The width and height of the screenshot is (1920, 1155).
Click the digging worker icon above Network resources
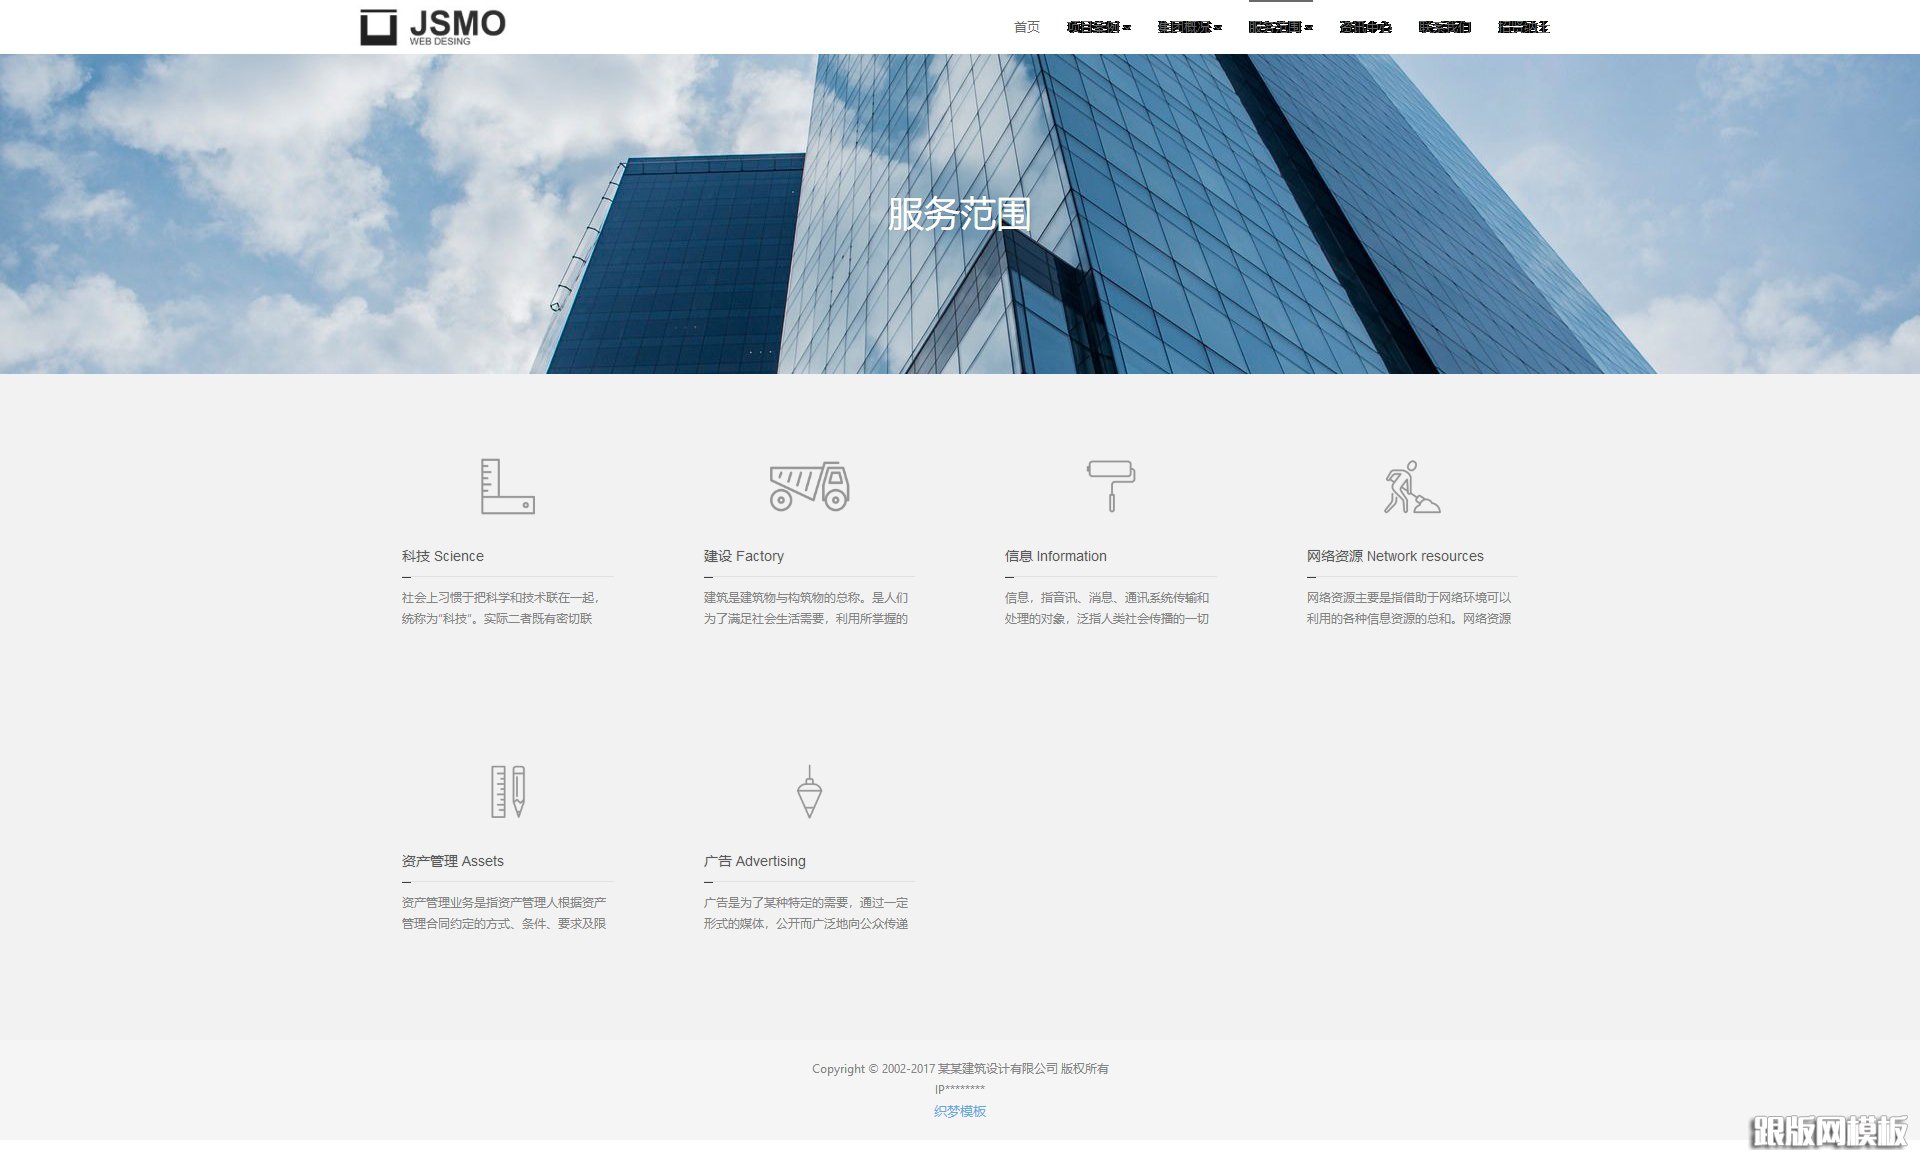(1412, 487)
